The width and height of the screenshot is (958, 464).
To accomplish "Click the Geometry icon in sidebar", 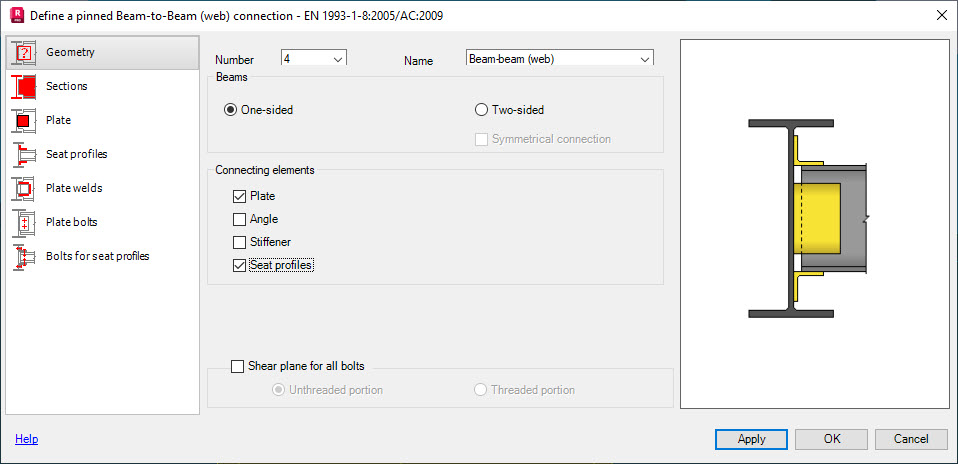I will (x=24, y=53).
